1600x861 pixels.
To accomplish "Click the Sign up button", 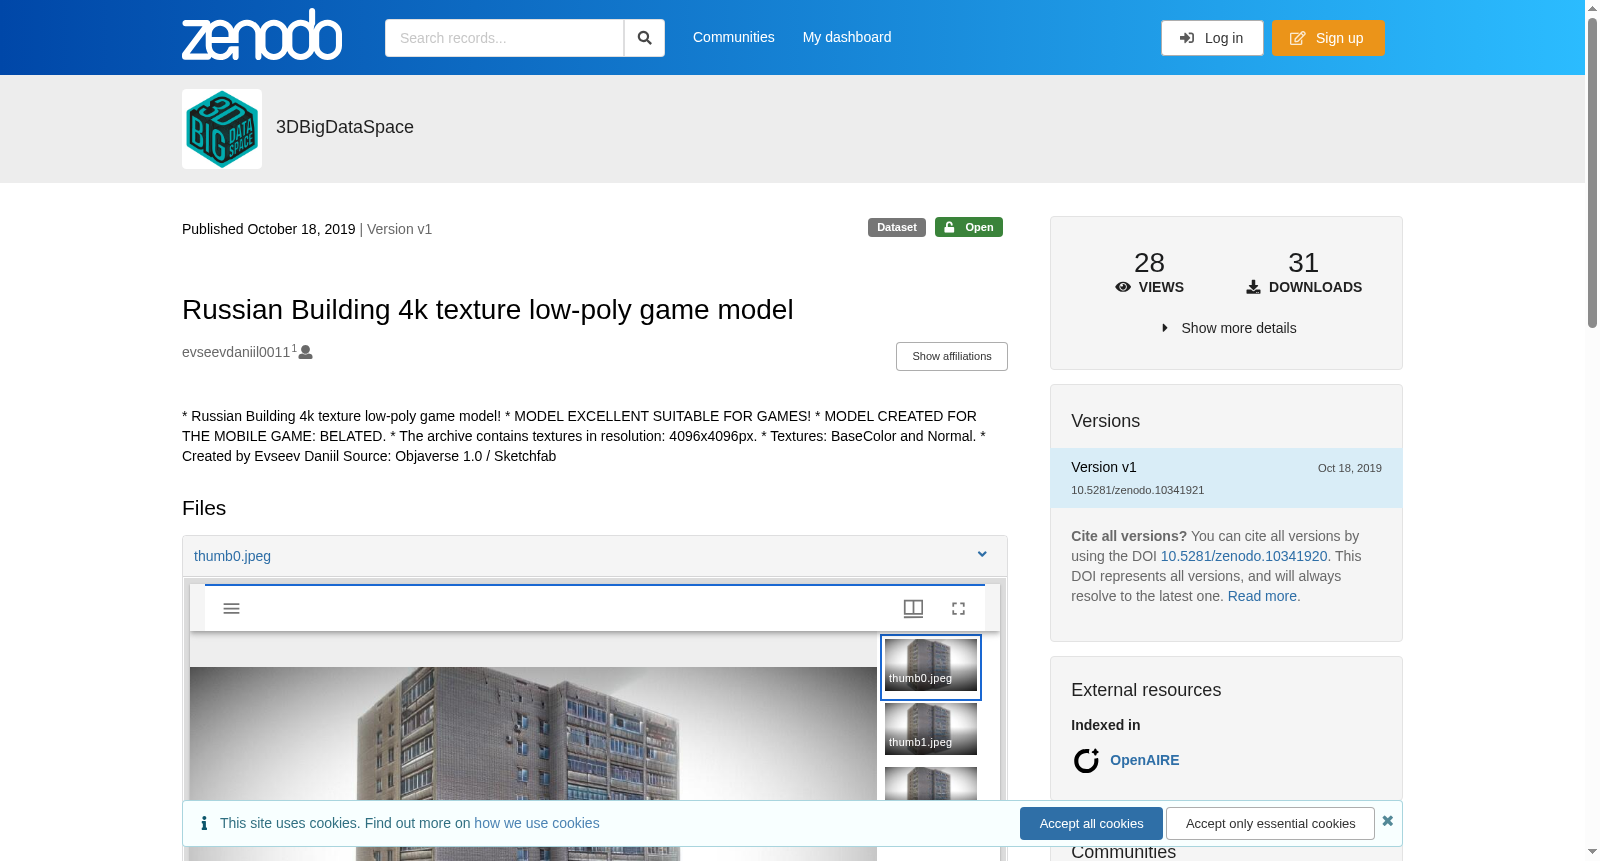I will click(1328, 38).
